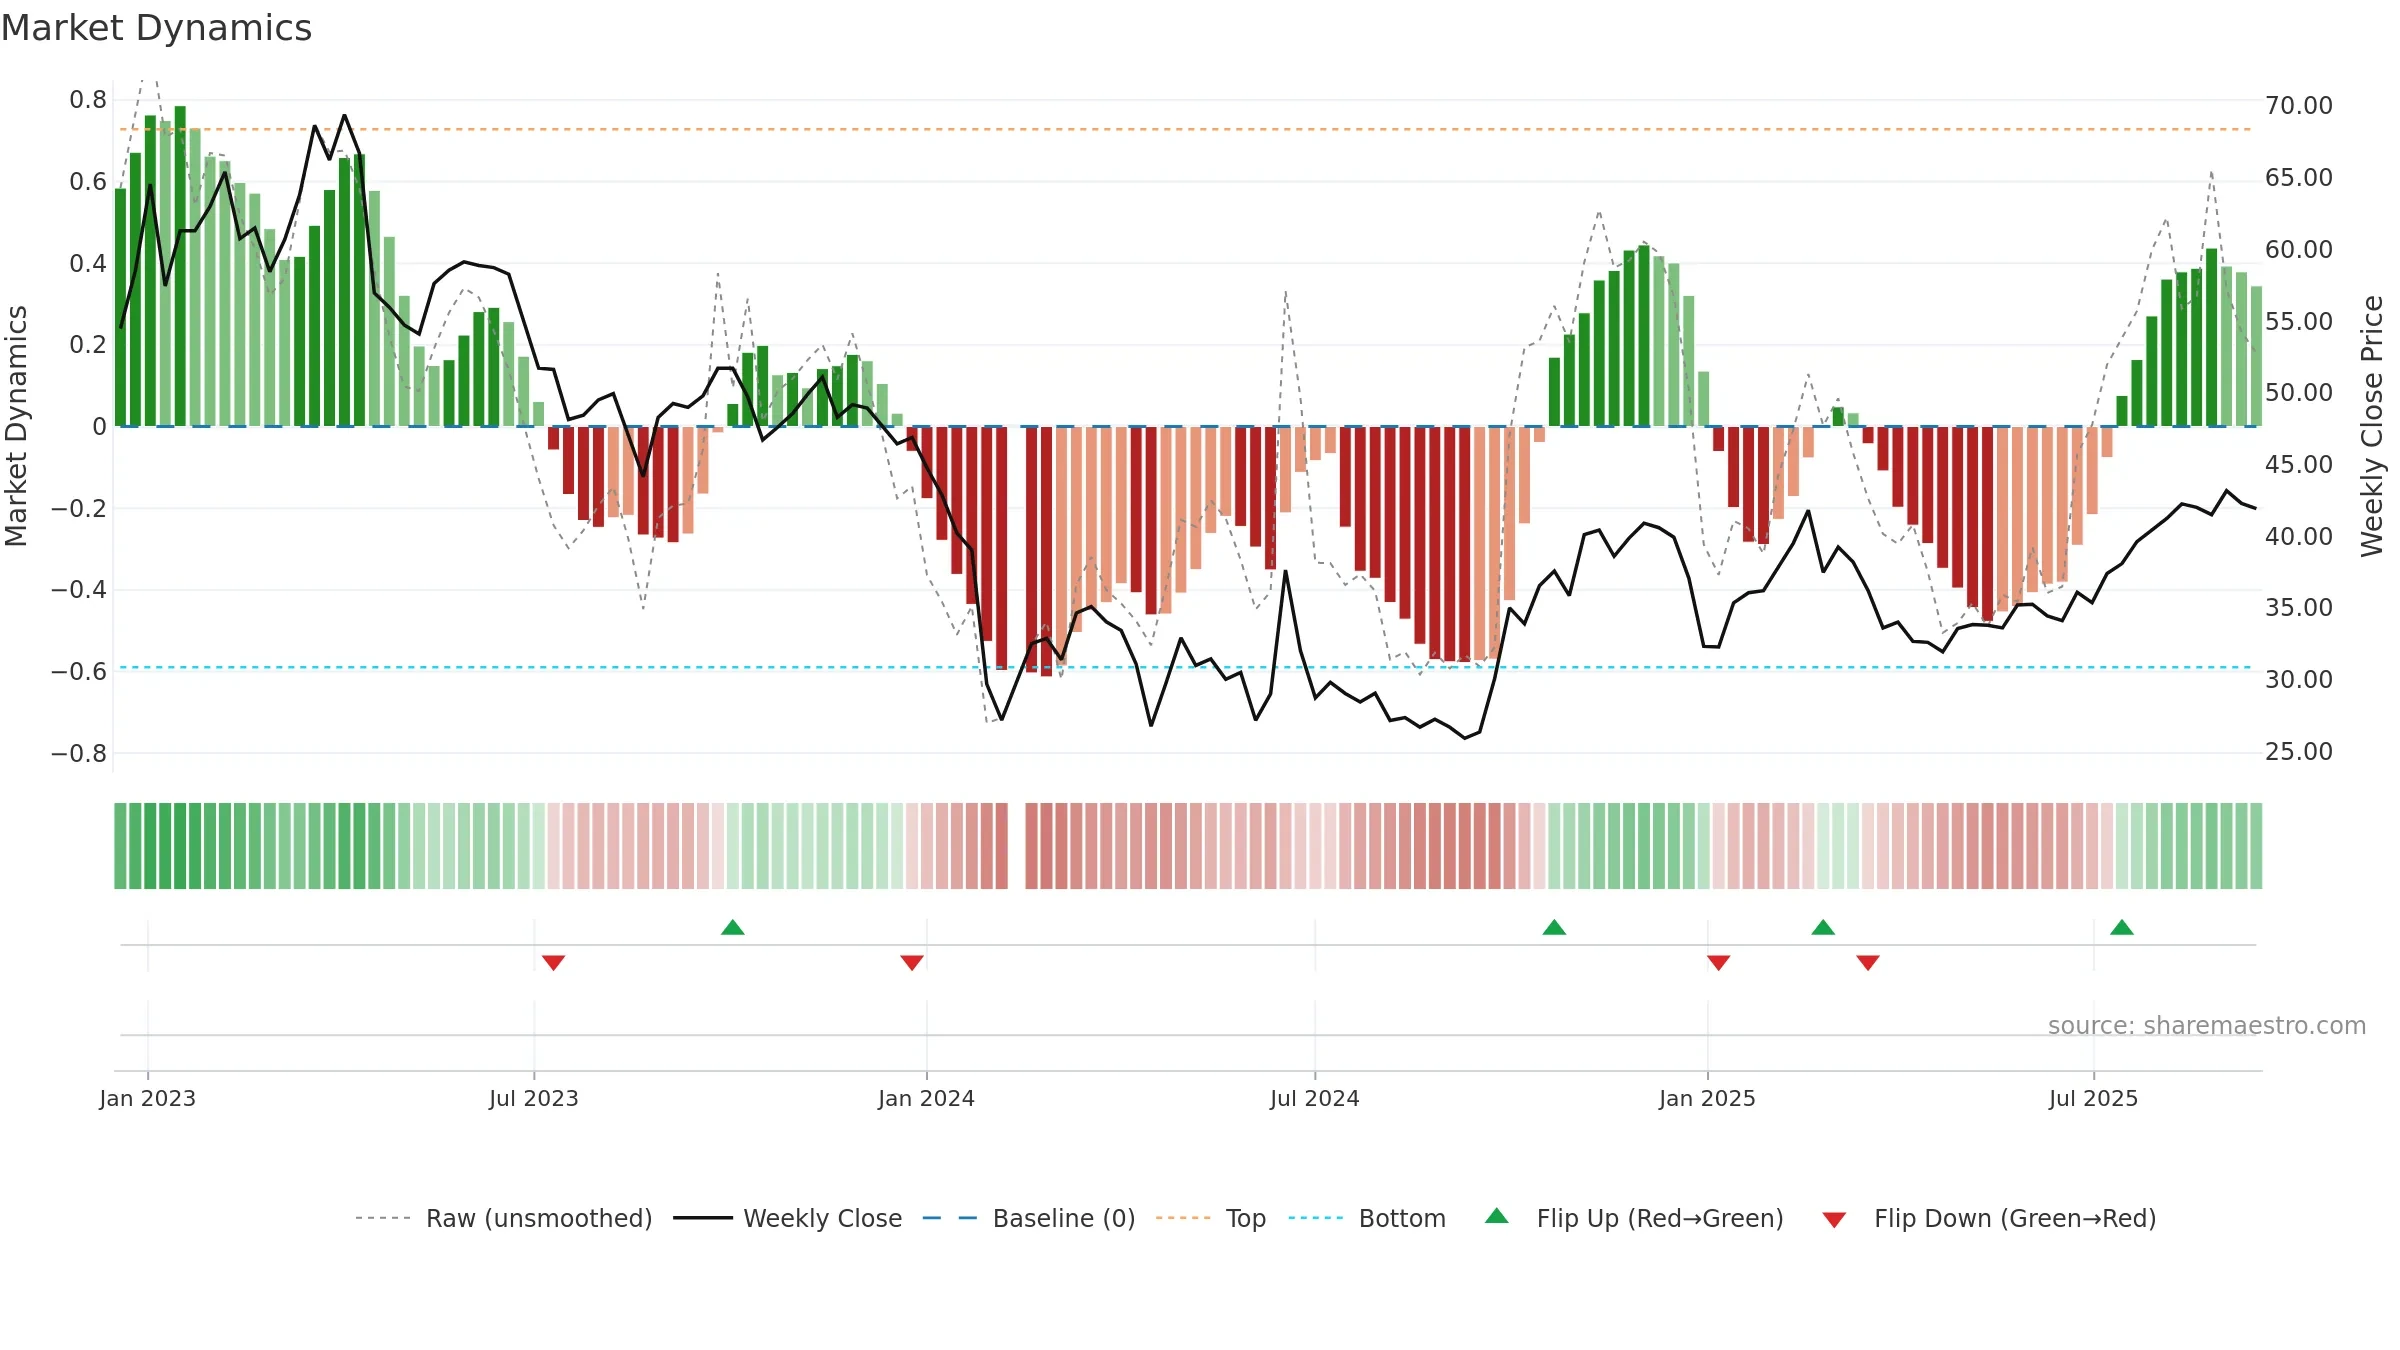Click flip-down marker just after Jan 2025
Viewport: 2400px width, 1350px height.
coord(1719,962)
